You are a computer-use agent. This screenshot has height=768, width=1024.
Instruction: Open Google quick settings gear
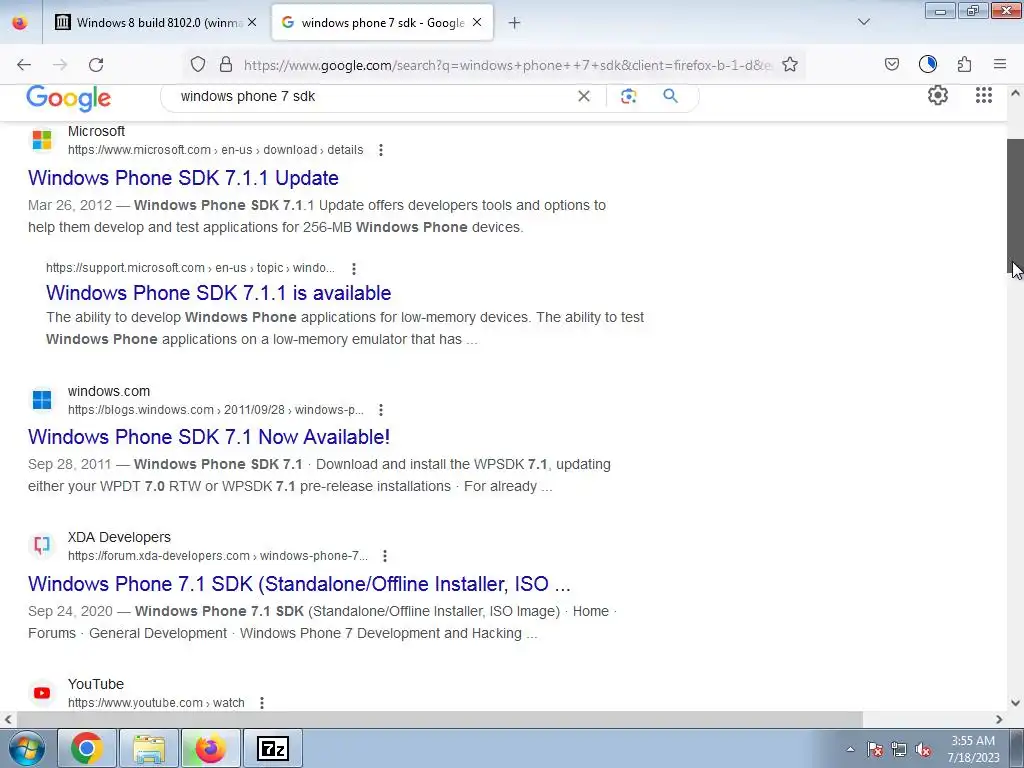click(x=938, y=95)
